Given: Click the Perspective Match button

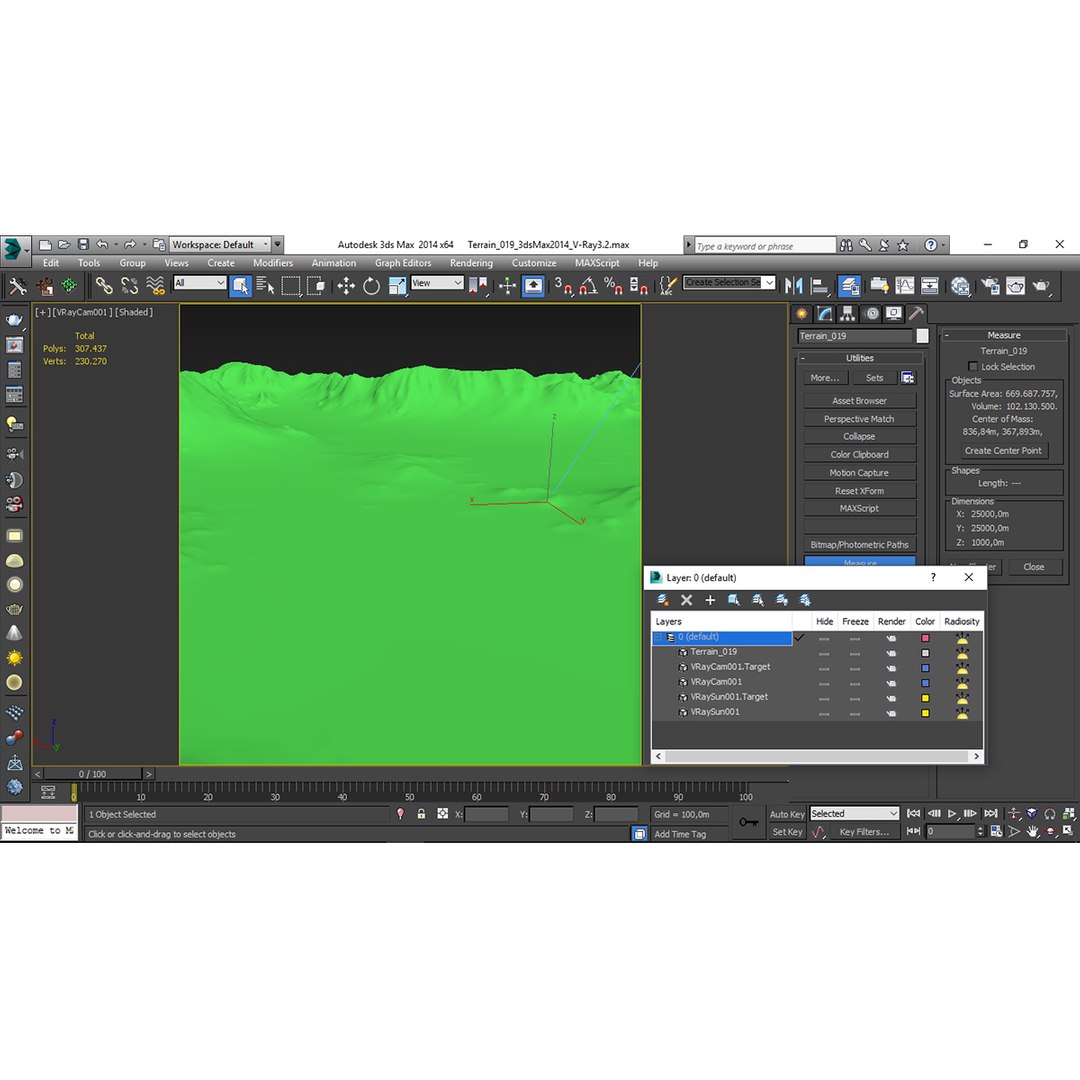Looking at the screenshot, I should click(860, 419).
